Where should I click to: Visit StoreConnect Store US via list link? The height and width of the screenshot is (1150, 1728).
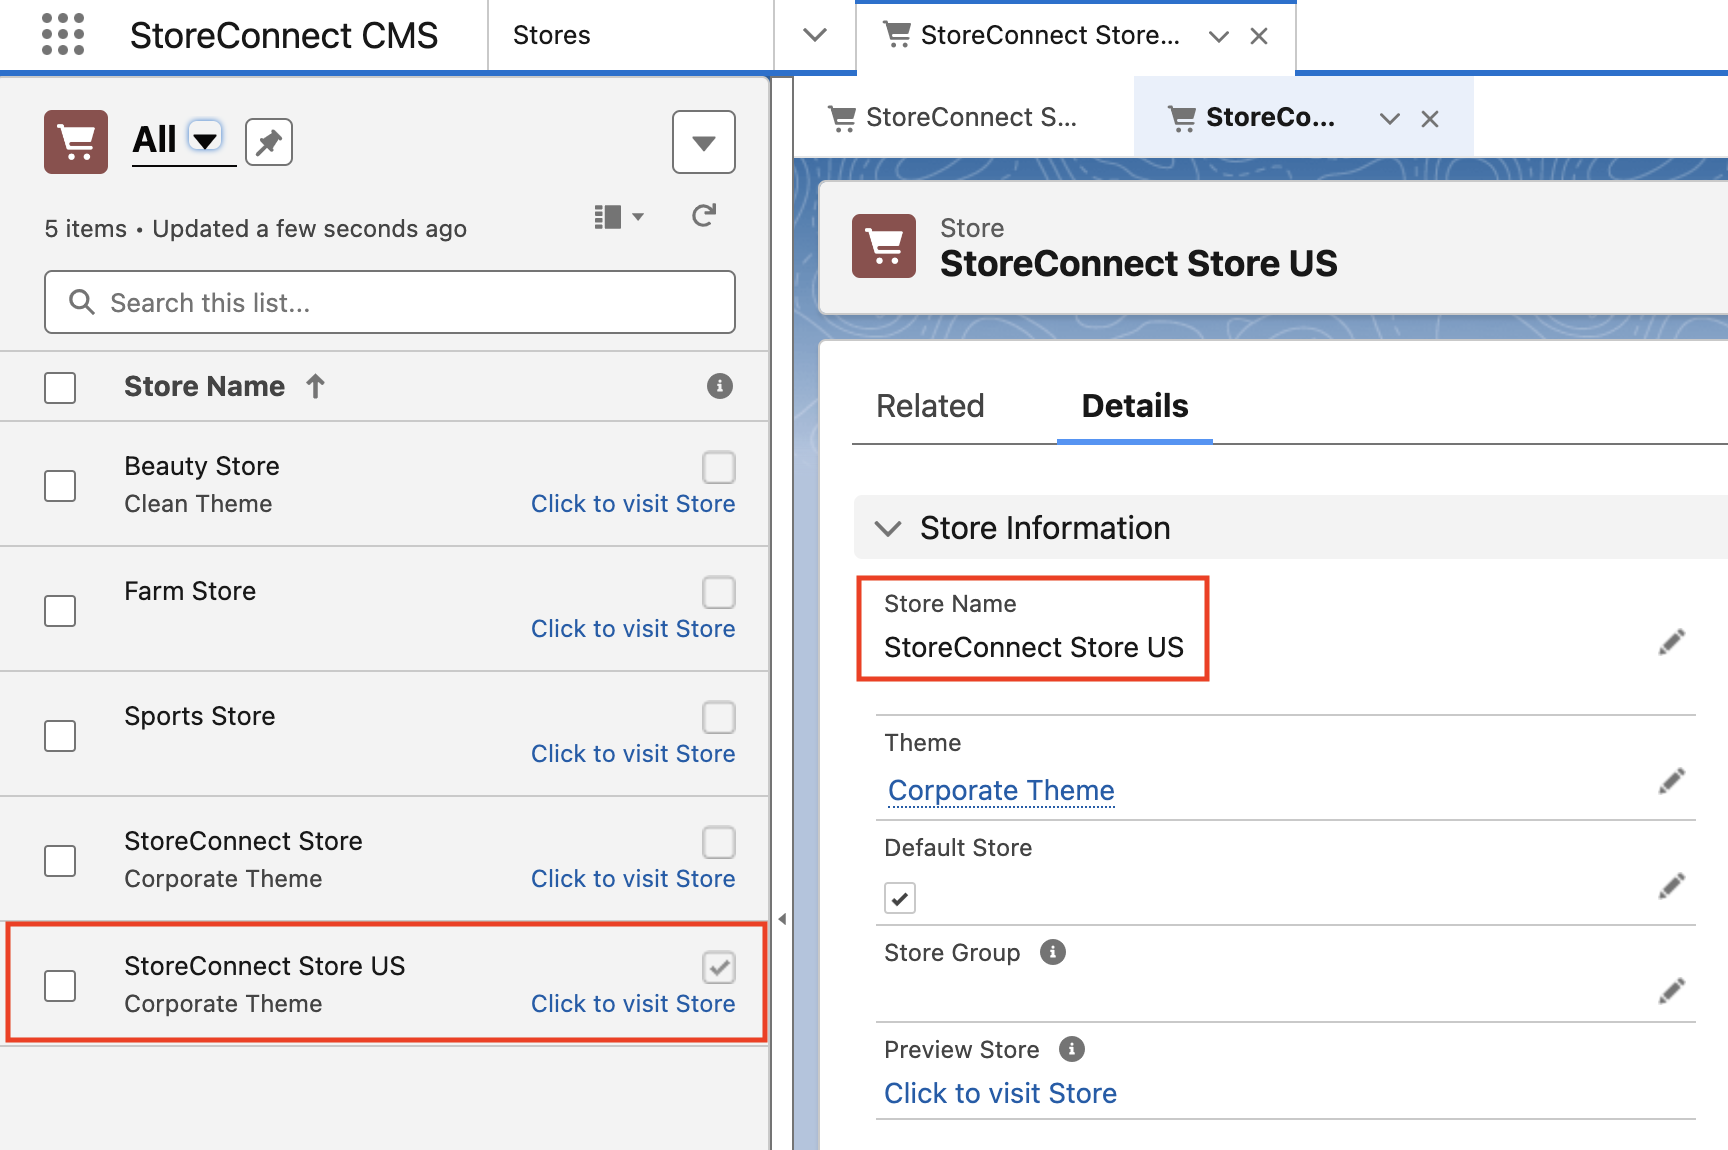point(633,1004)
